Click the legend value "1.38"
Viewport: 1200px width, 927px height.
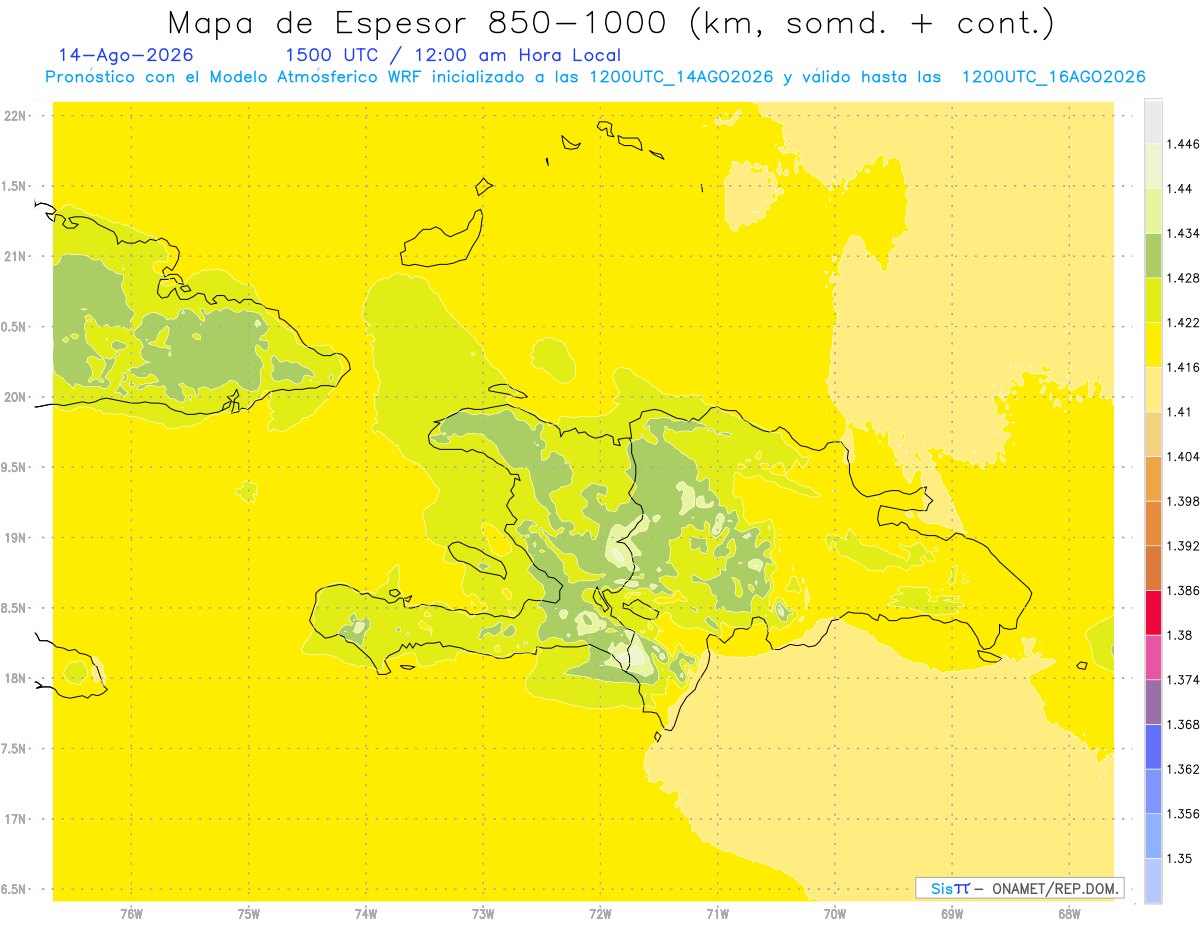(x=1179, y=635)
